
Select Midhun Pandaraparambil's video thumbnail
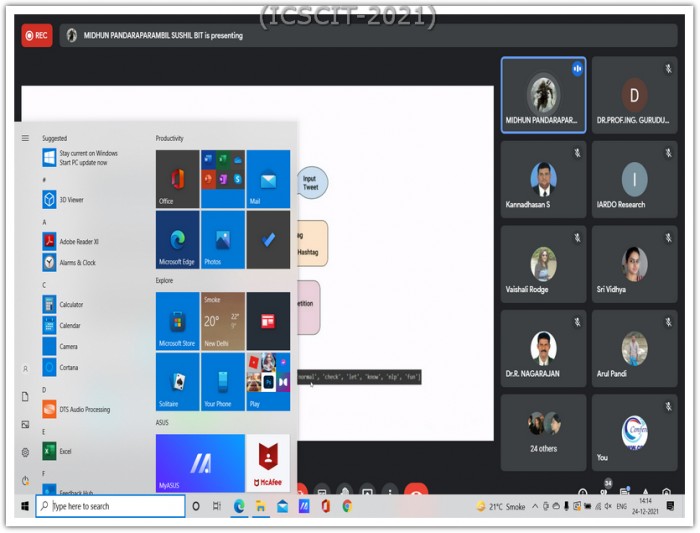click(x=543, y=95)
